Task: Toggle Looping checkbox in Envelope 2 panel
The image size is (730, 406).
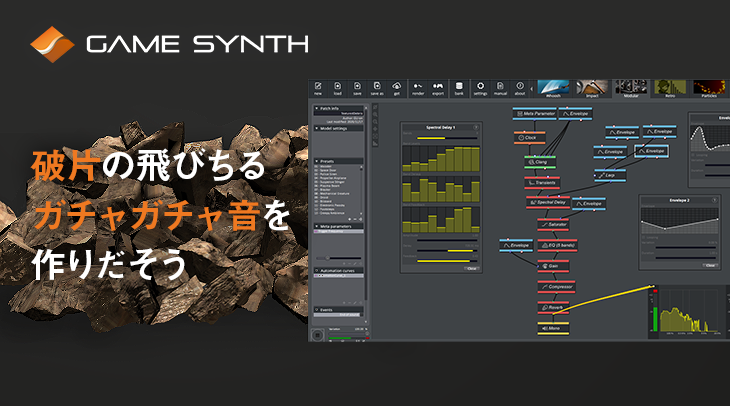Action: [x=644, y=237]
